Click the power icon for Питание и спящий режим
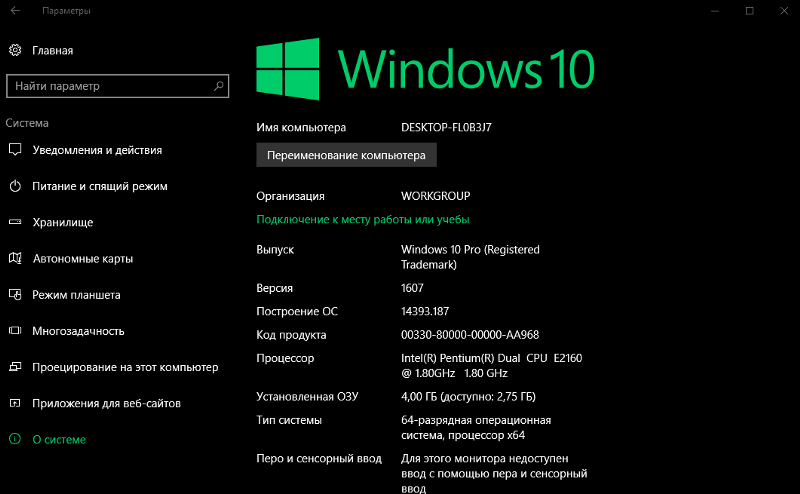The height and width of the screenshot is (494, 800). [x=15, y=186]
